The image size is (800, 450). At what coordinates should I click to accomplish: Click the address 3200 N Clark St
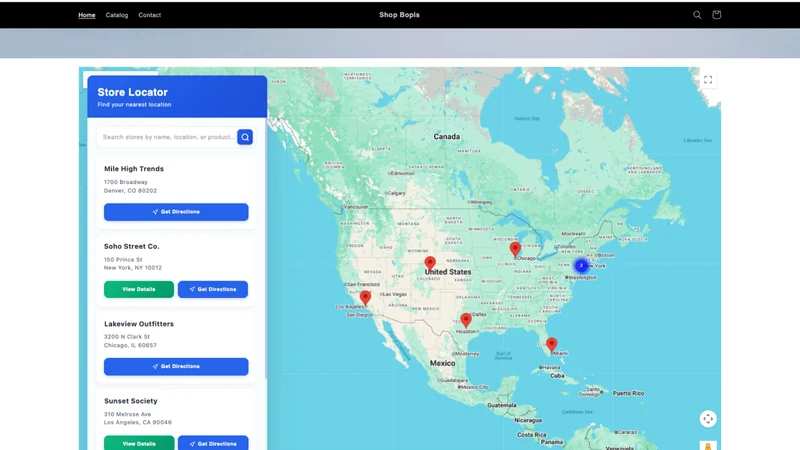[127, 337]
